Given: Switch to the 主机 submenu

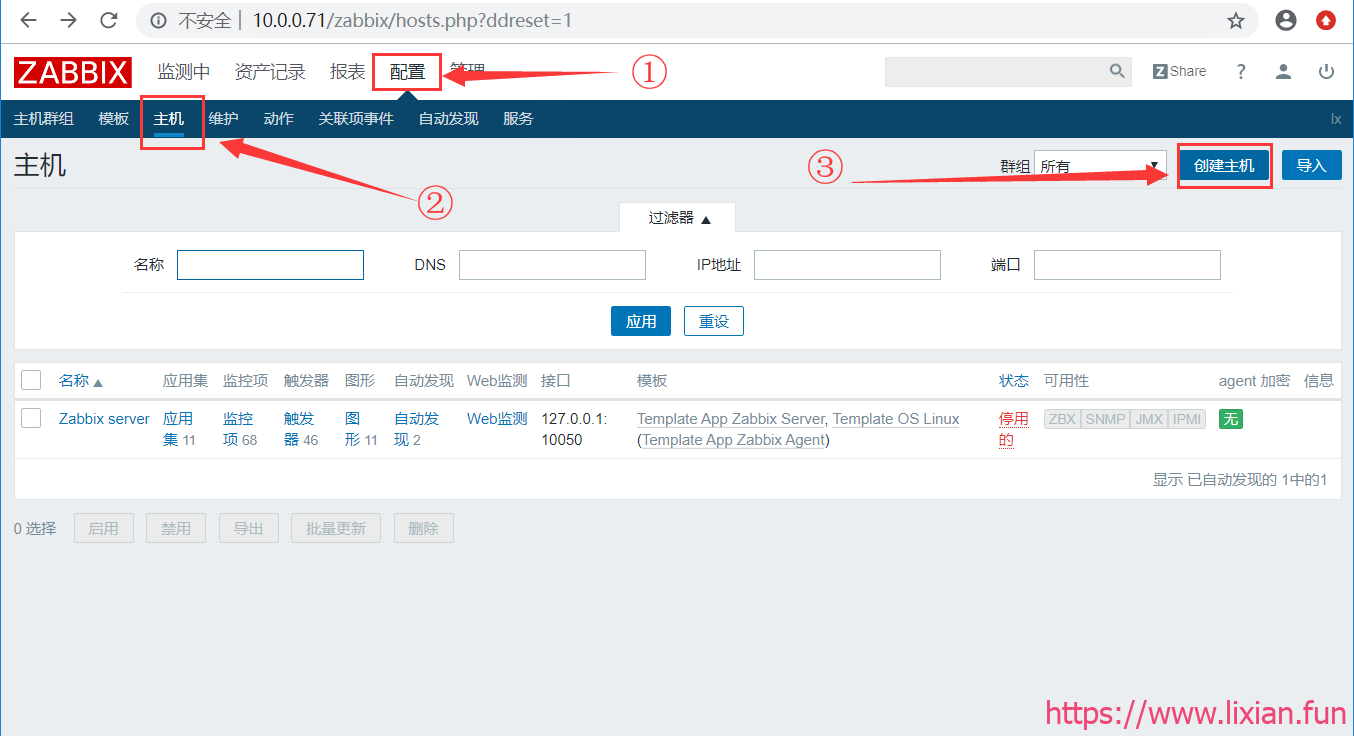Looking at the screenshot, I should click(x=169, y=119).
